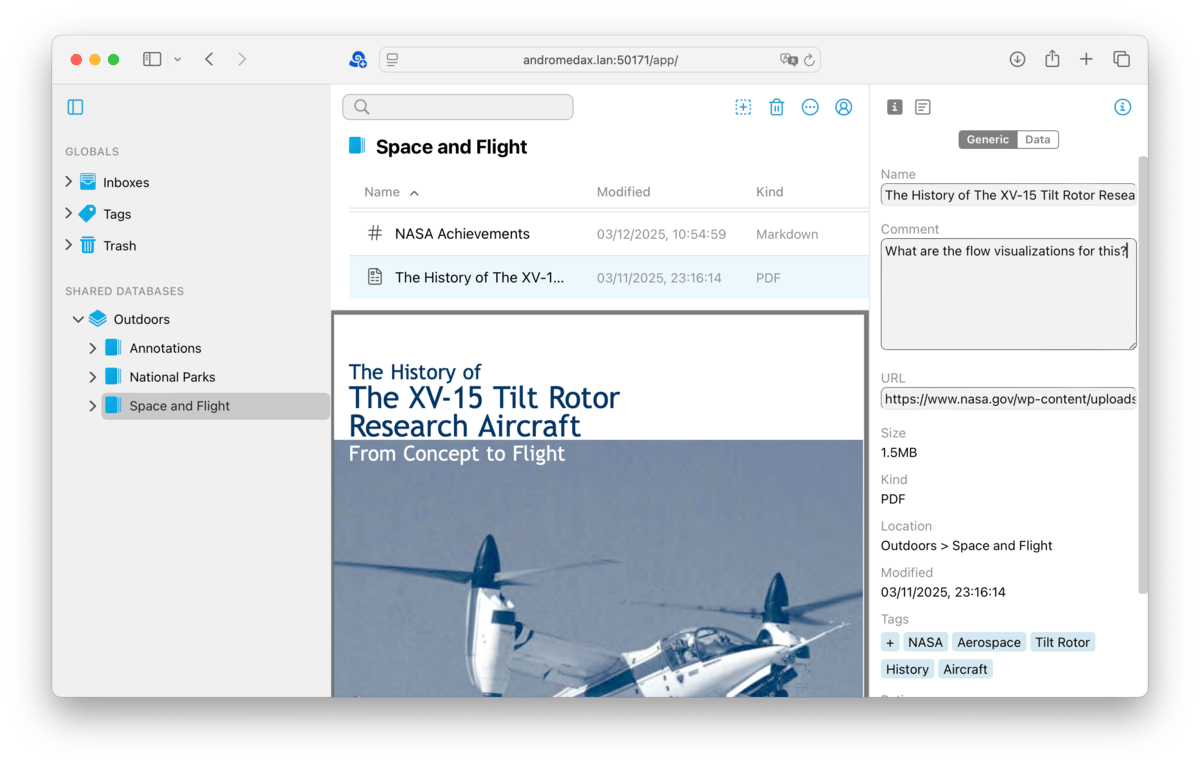Select the NASA Achievements markdown file
This screenshot has height=766, width=1200.
(x=462, y=234)
